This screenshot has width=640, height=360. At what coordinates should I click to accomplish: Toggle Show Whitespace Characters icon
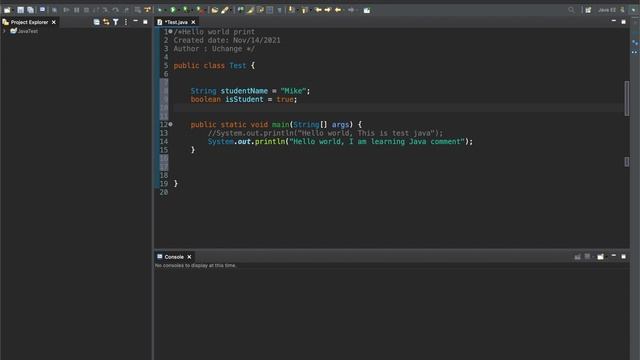pyautogui.click(x=280, y=10)
